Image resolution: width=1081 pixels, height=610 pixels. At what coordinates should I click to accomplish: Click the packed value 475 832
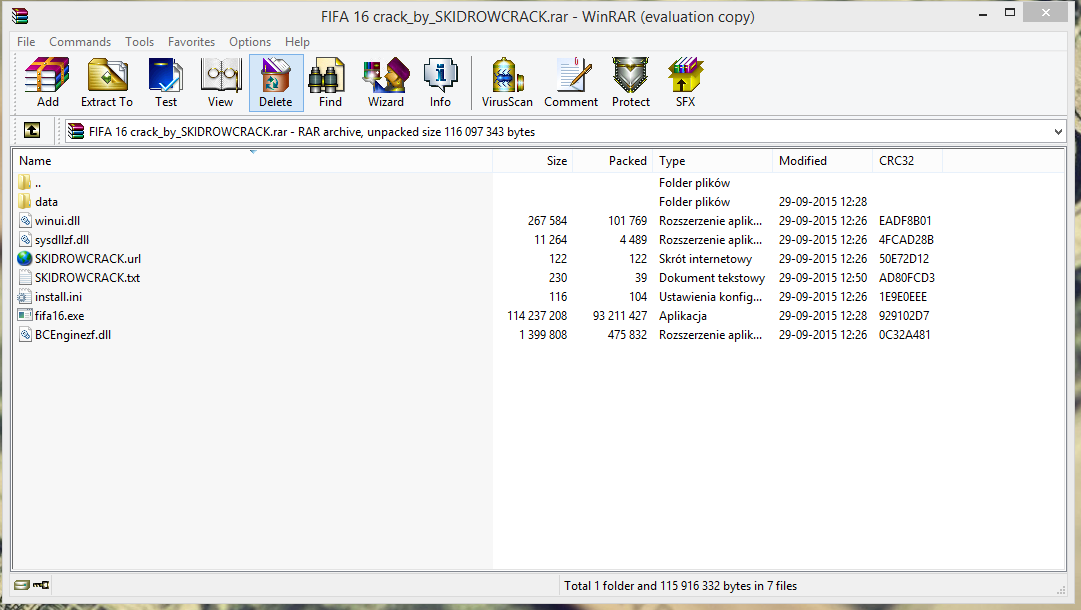click(627, 334)
